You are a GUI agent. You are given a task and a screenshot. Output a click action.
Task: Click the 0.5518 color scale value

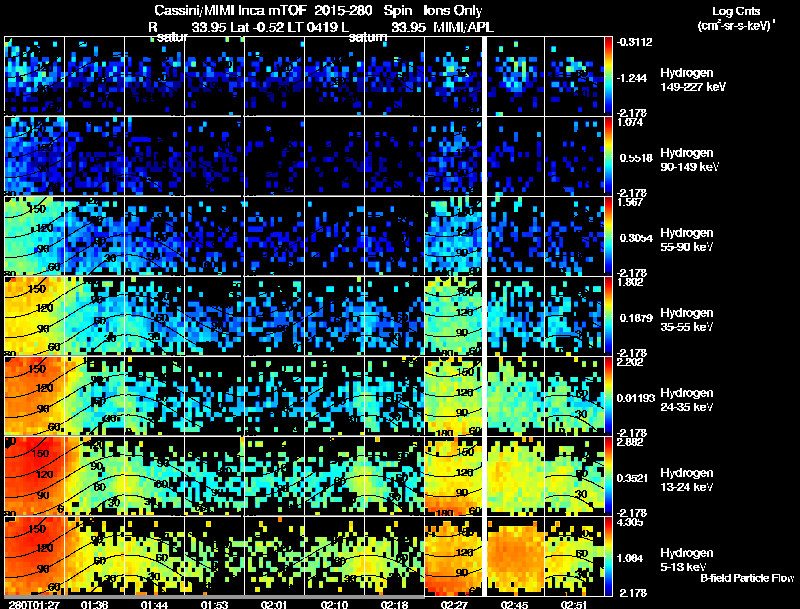pos(636,158)
